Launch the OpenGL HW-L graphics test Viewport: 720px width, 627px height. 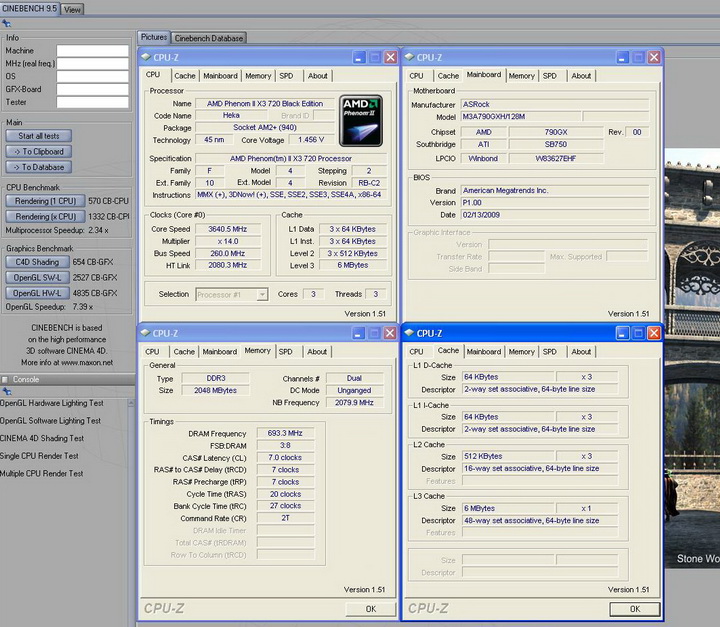[x=38, y=293]
